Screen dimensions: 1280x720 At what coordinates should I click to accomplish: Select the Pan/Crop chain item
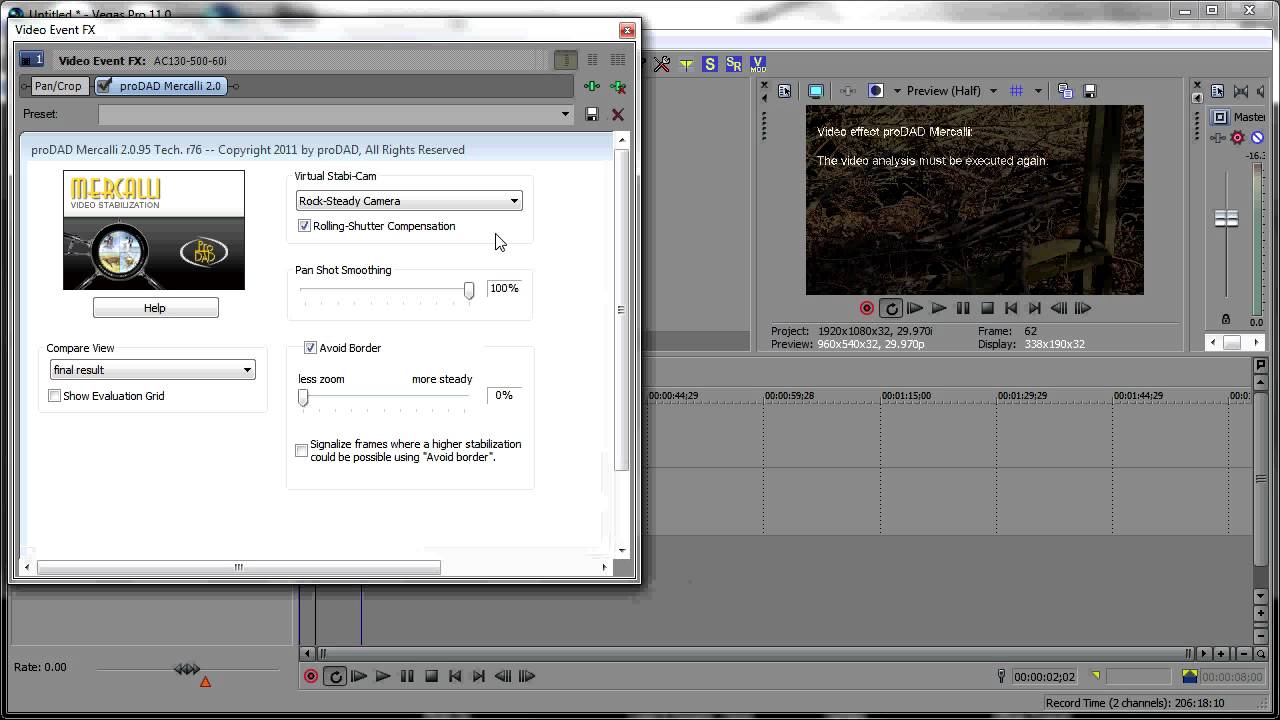tap(58, 86)
